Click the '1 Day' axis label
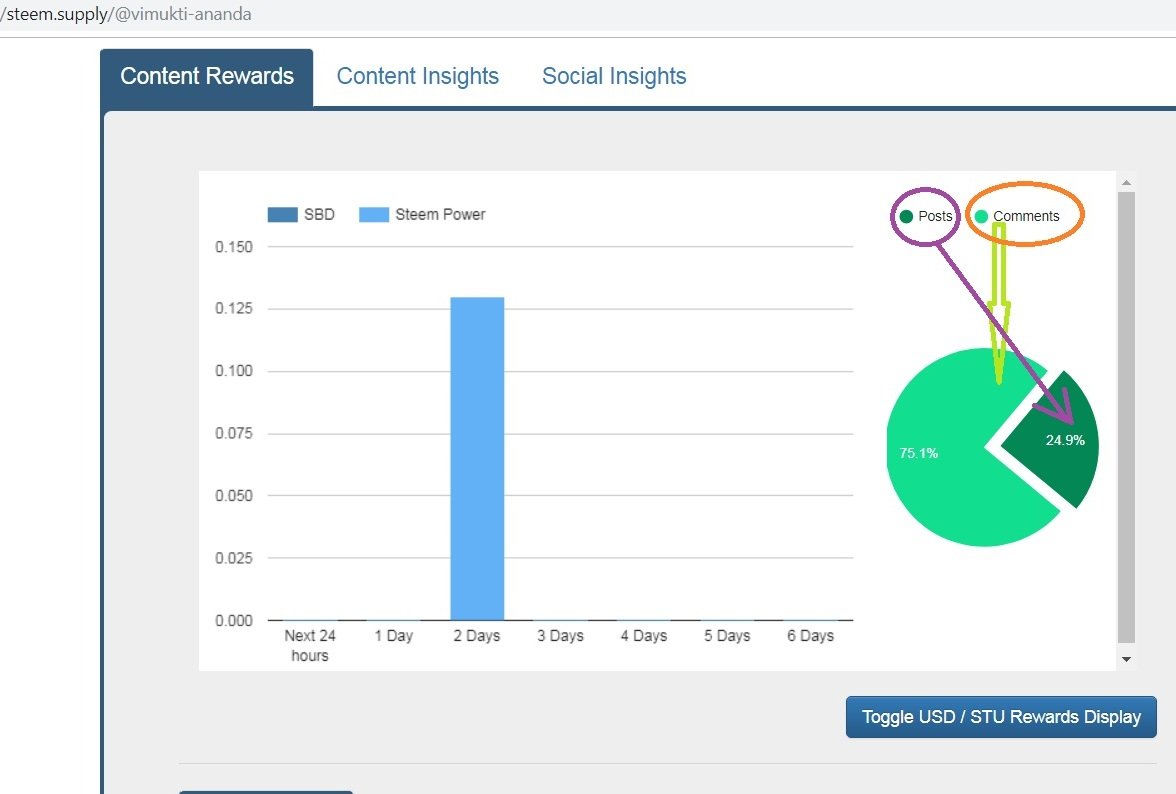This screenshot has width=1176, height=794. point(394,636)
